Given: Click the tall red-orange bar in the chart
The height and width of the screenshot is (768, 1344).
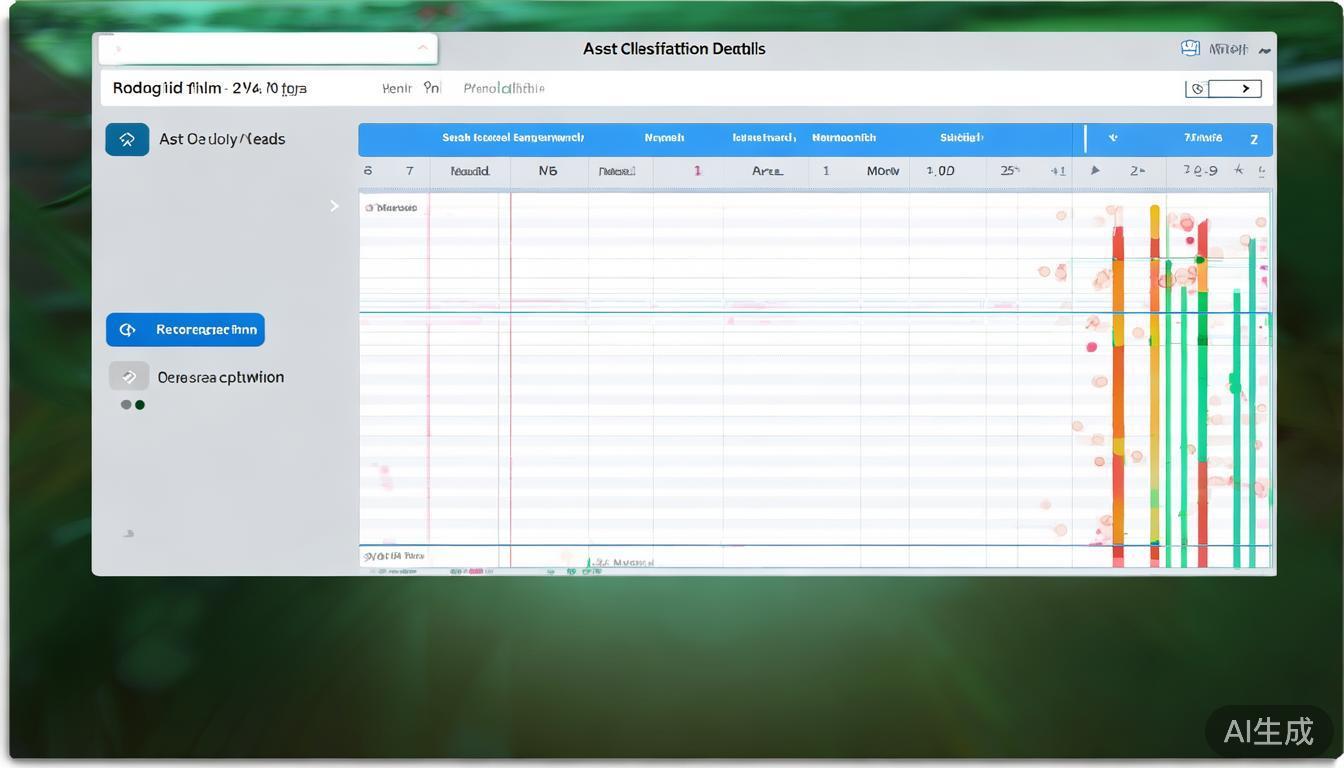Looking at the screenshot, I should [1118, 390].
